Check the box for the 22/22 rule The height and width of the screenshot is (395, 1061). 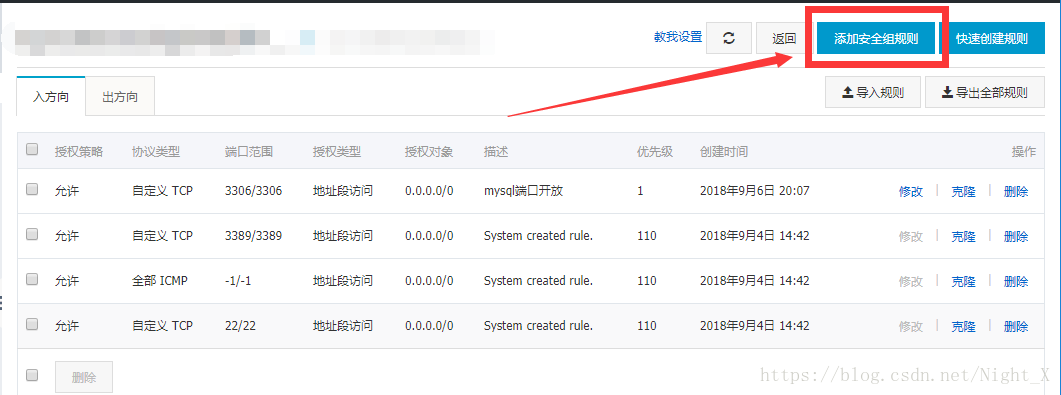[32, 325]
